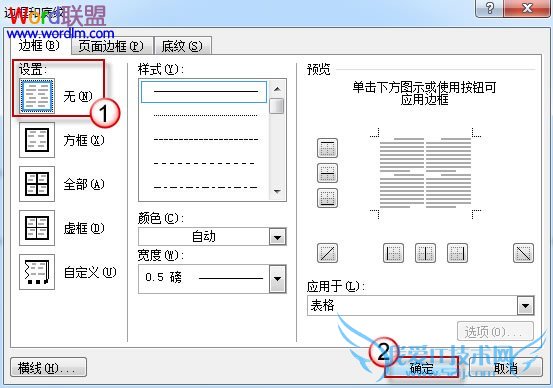This screenshot has width=553, height=388.
Task: Pick the 全部 (All) border setting icon
Action: click(x=37, y=184)
